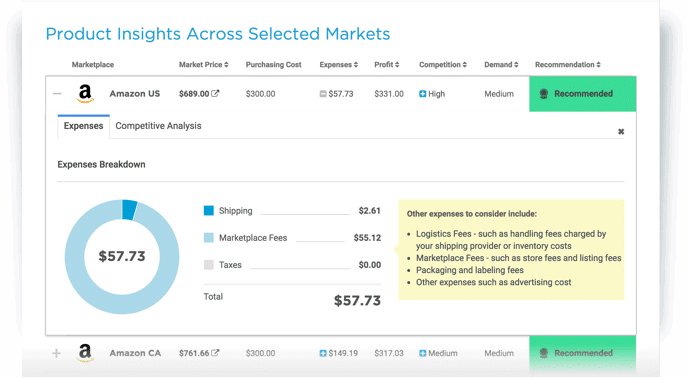689x378 pixels.
Task: Close the expenses detail panel
Action: [x=621, y=131]
